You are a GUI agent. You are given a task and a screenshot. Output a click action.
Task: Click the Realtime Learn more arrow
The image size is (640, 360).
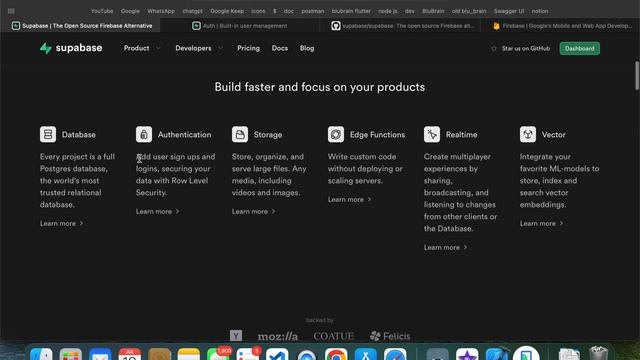point(465,247)
